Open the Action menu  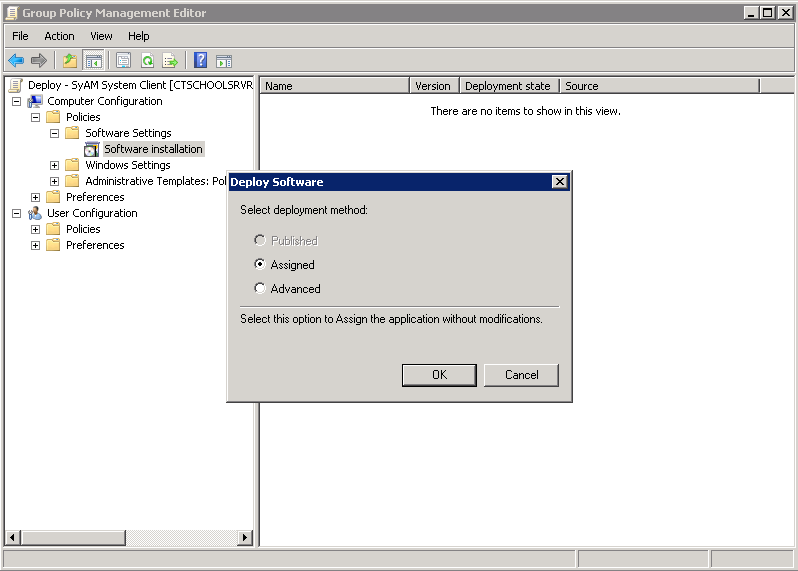pos(59,36)
